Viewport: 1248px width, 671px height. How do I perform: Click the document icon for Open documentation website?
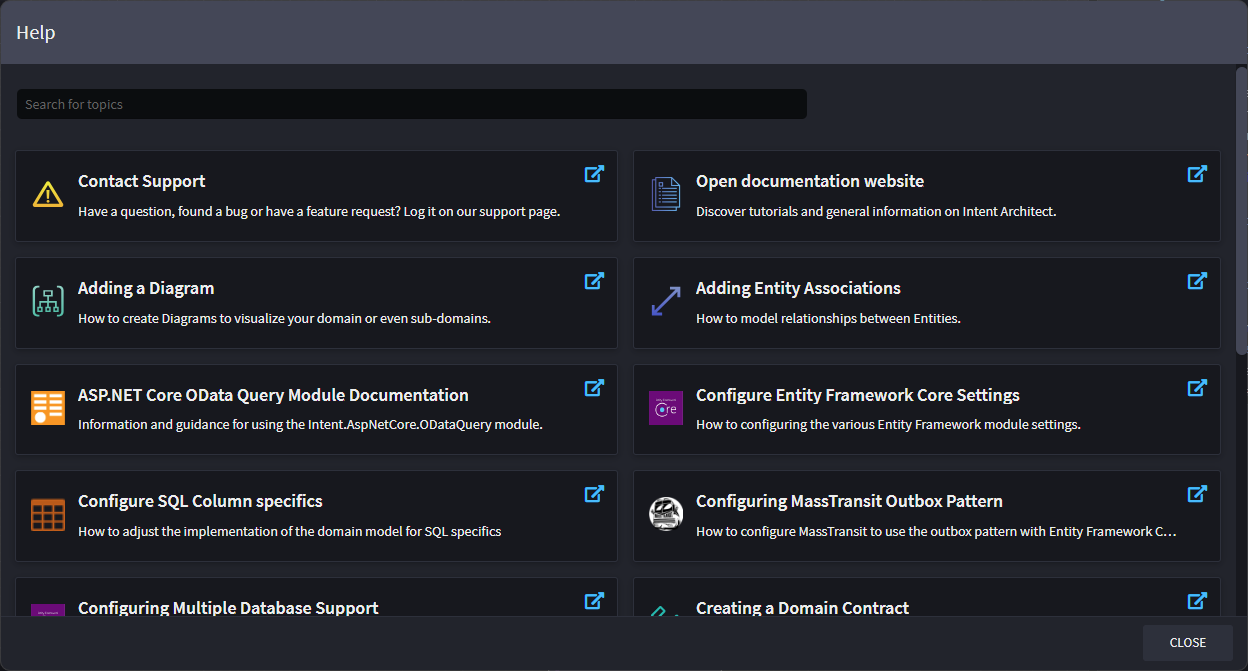point(666,194)
